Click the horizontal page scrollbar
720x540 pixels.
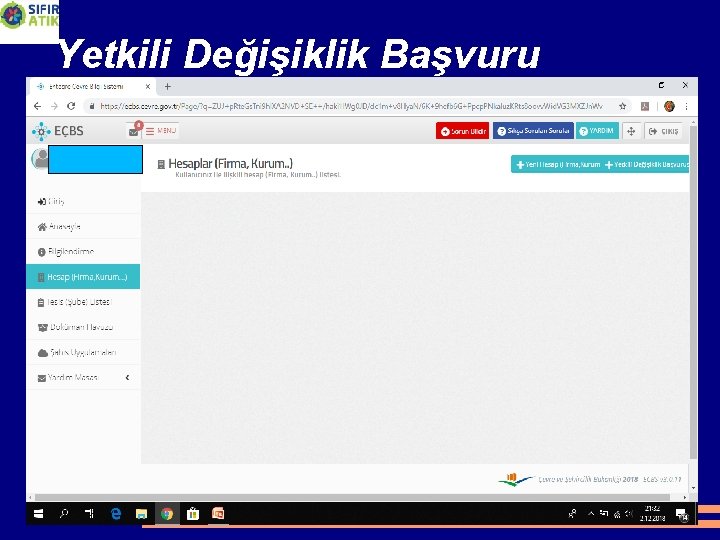pyautogui.click(x=352, y=497)
